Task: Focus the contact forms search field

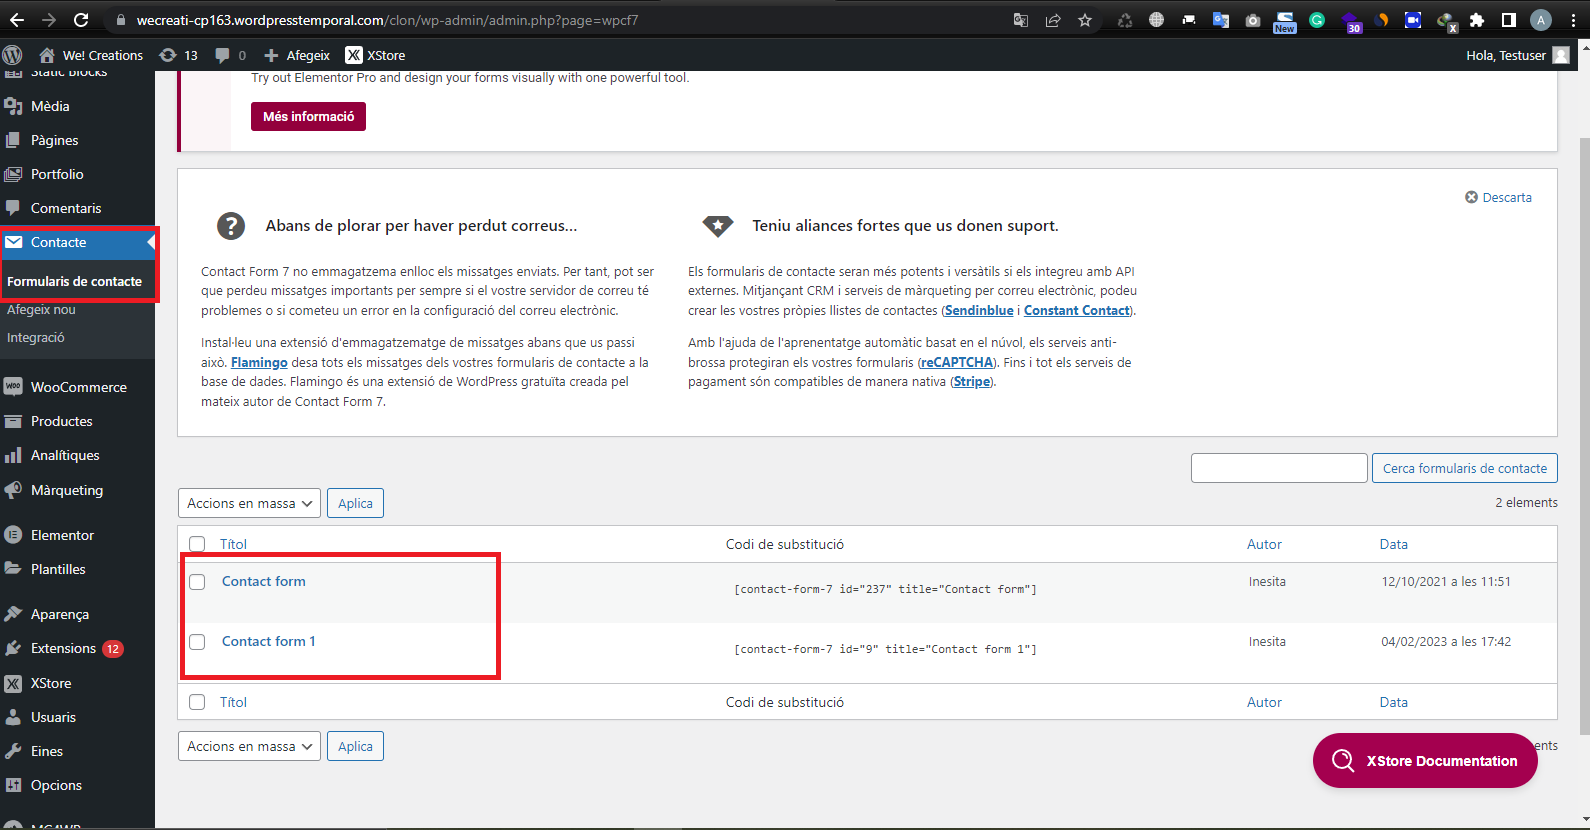Action: coord(1279,468)
